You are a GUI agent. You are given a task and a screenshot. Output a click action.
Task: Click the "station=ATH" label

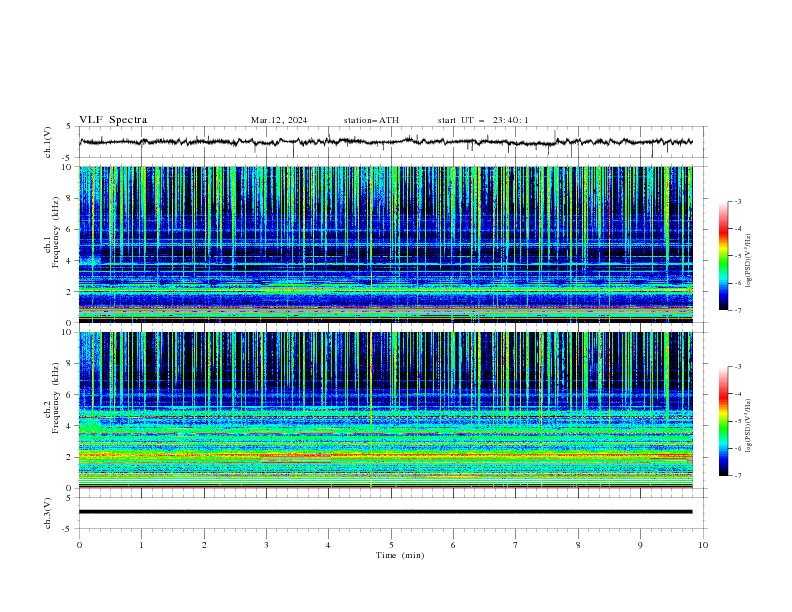click(x=371, y=120)
